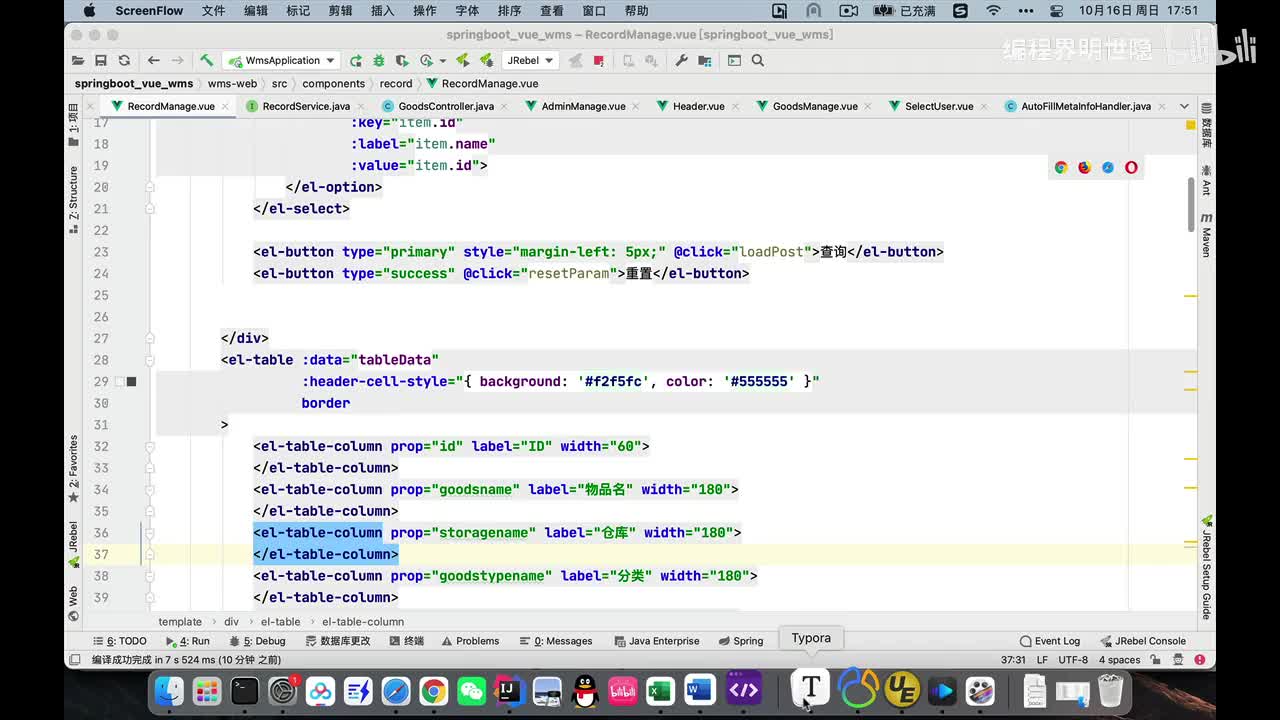The width and height of the screenshot is (1280, 720).
Task: Open the TODO tool window
Action: 119,641
